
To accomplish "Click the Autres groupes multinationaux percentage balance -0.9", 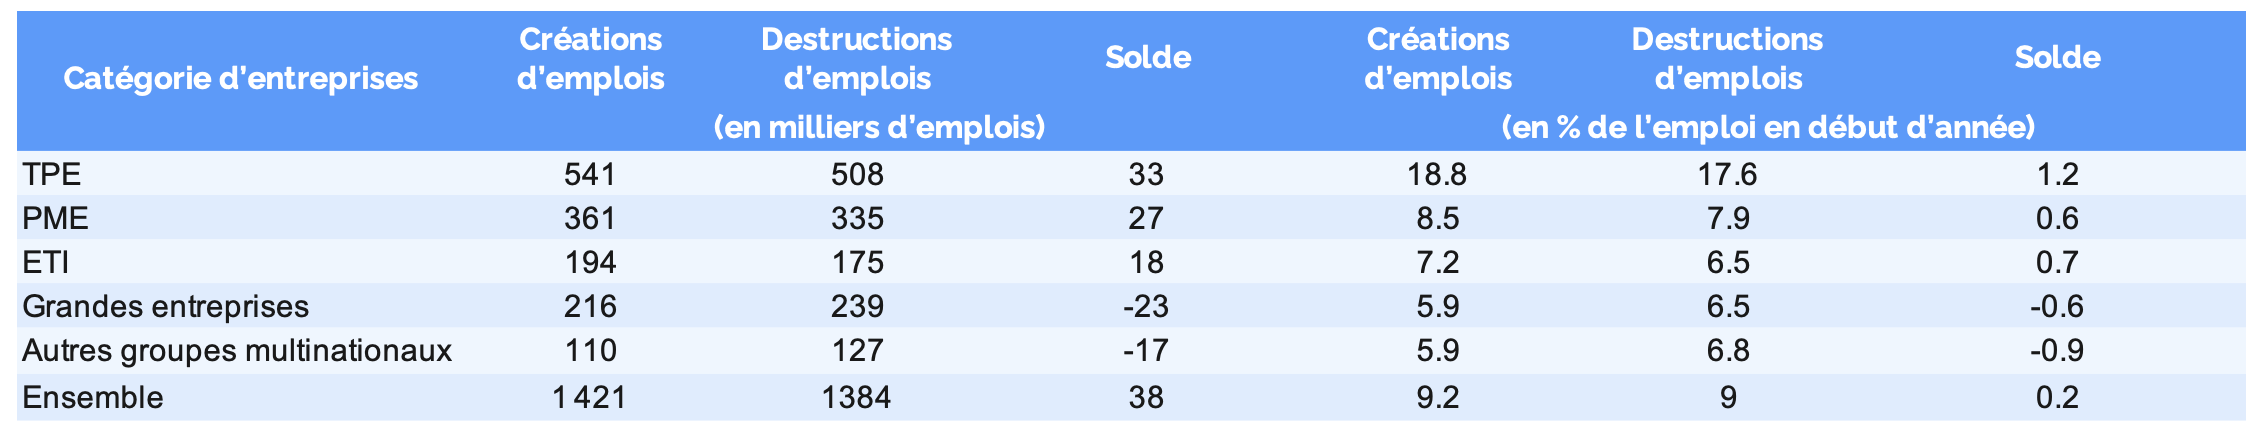I will pos(2056,351).
